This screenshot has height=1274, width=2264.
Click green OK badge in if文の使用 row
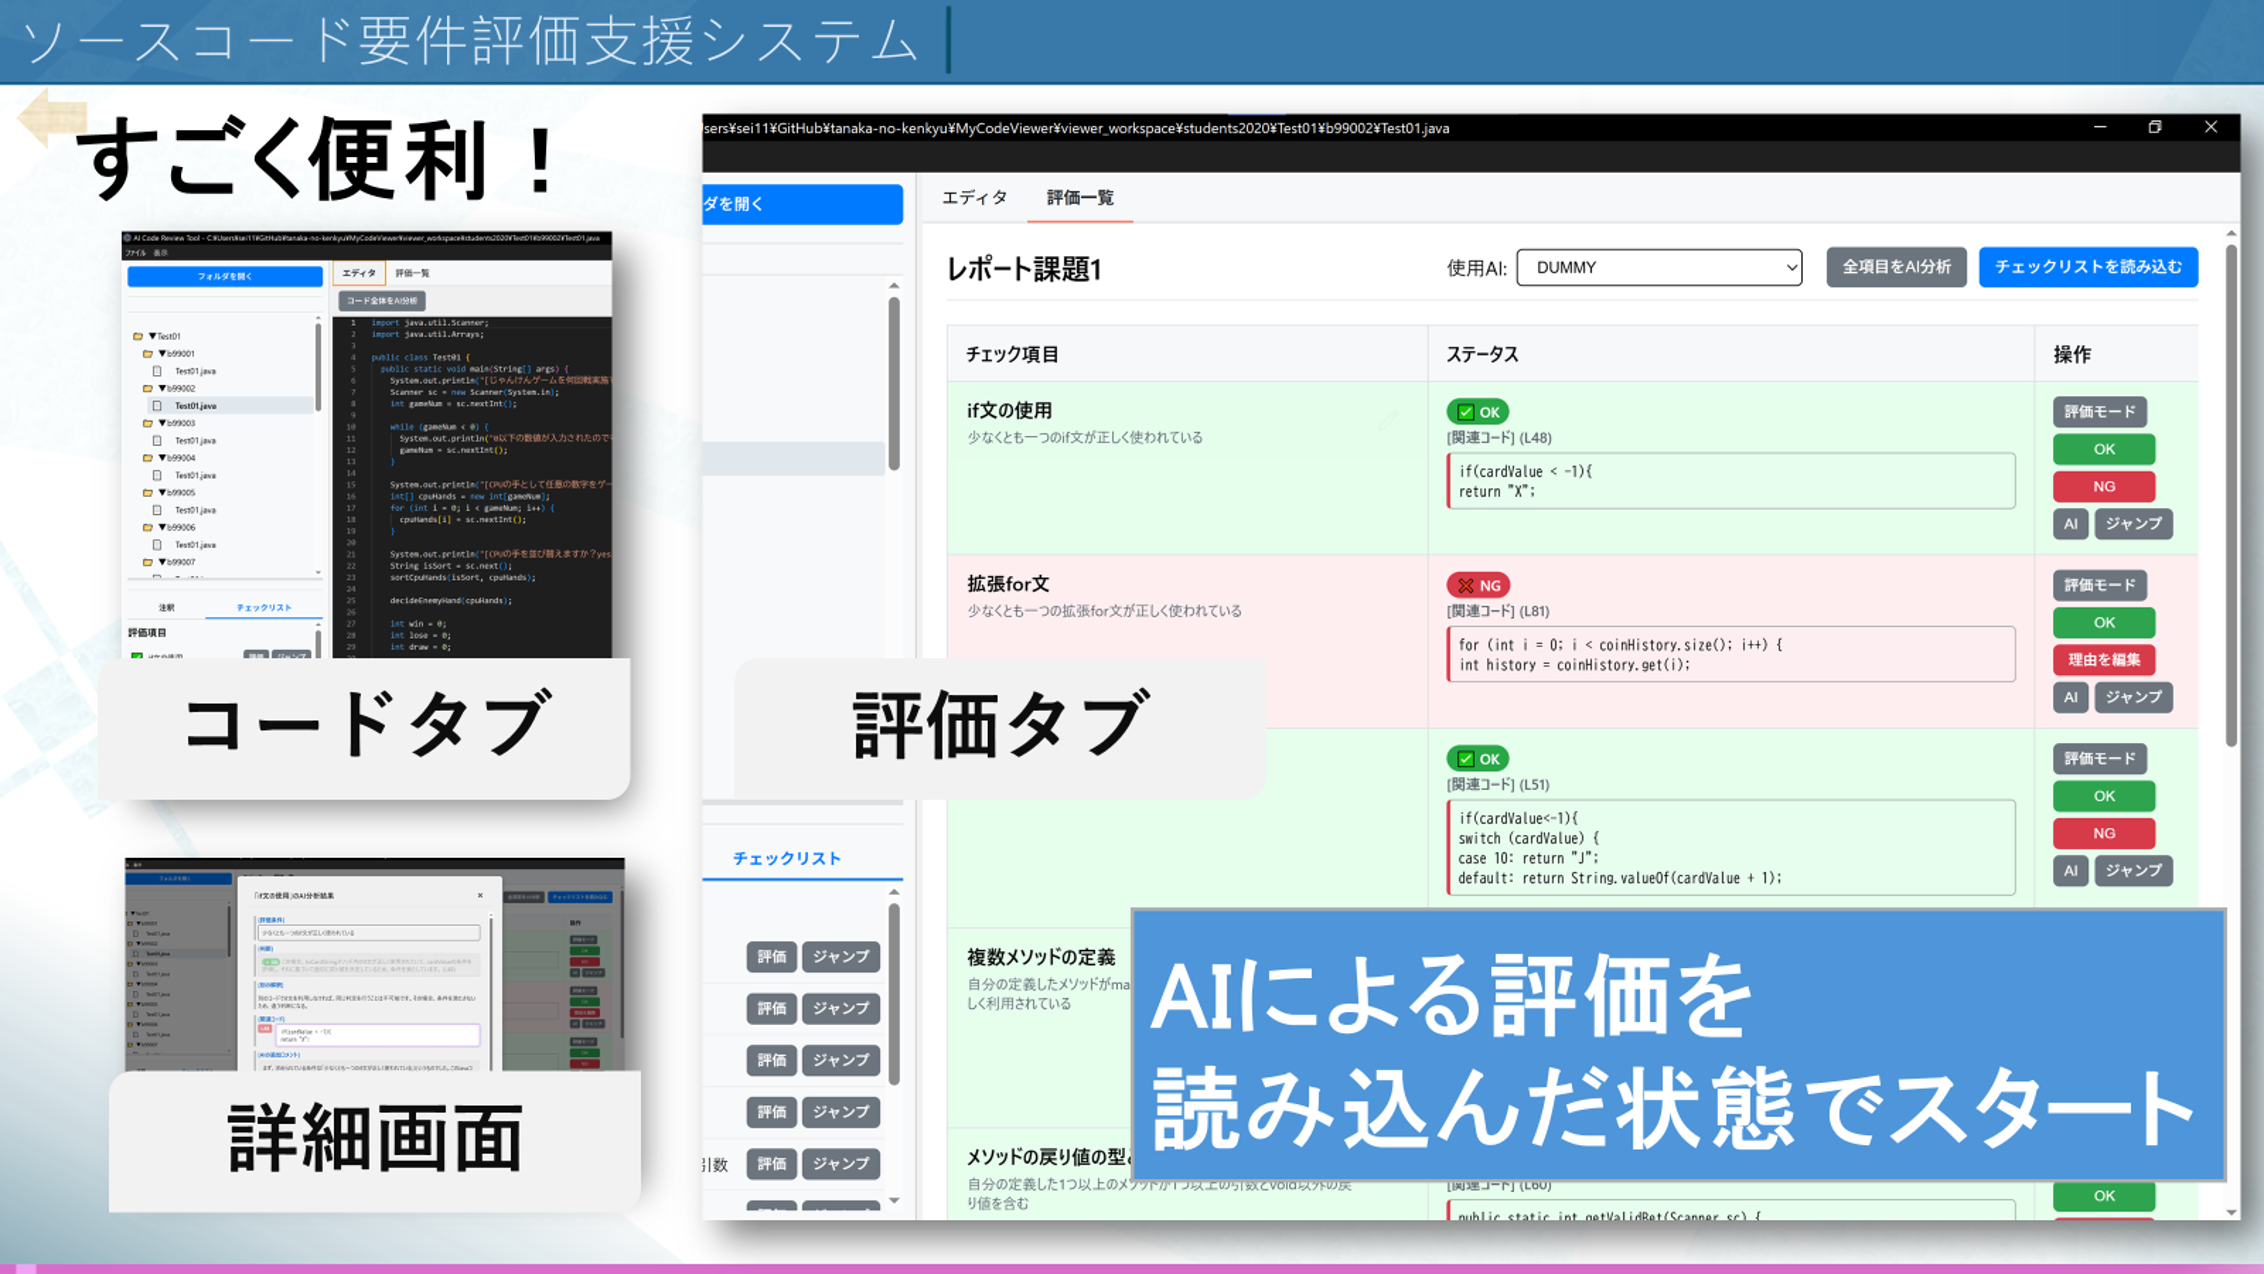point(1477,412)
